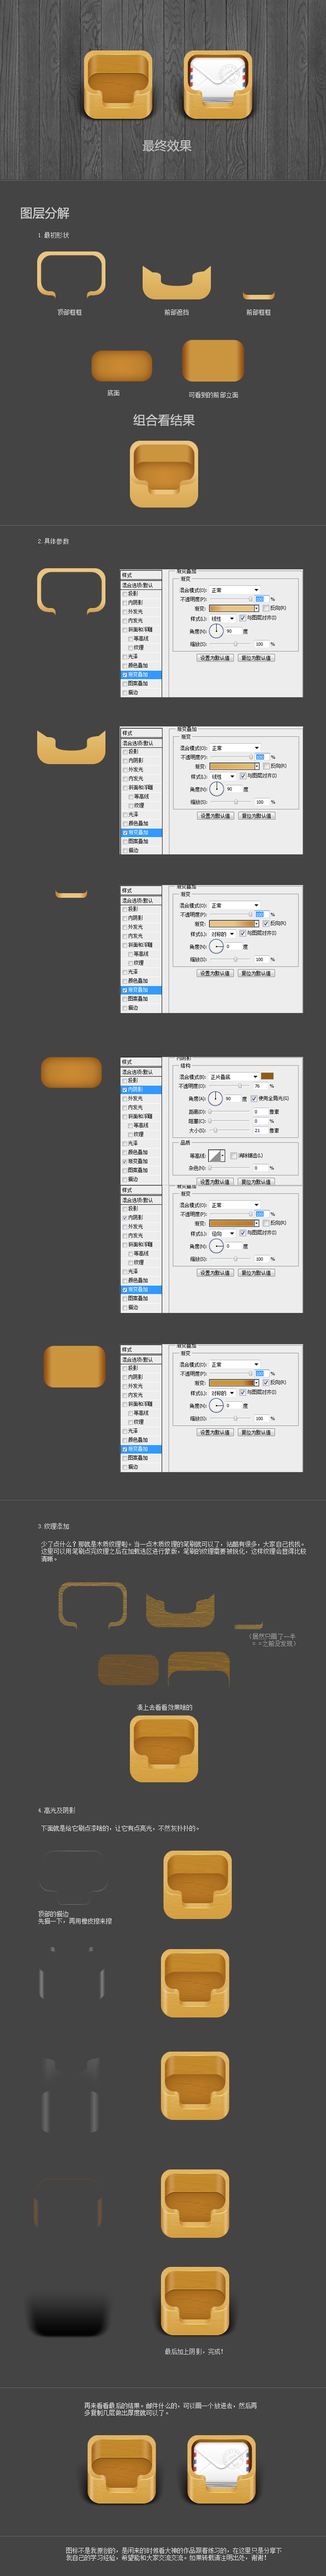
Task: Click the angle dial in the top frame gradient dialog
Action: click(x=216, y=631)
